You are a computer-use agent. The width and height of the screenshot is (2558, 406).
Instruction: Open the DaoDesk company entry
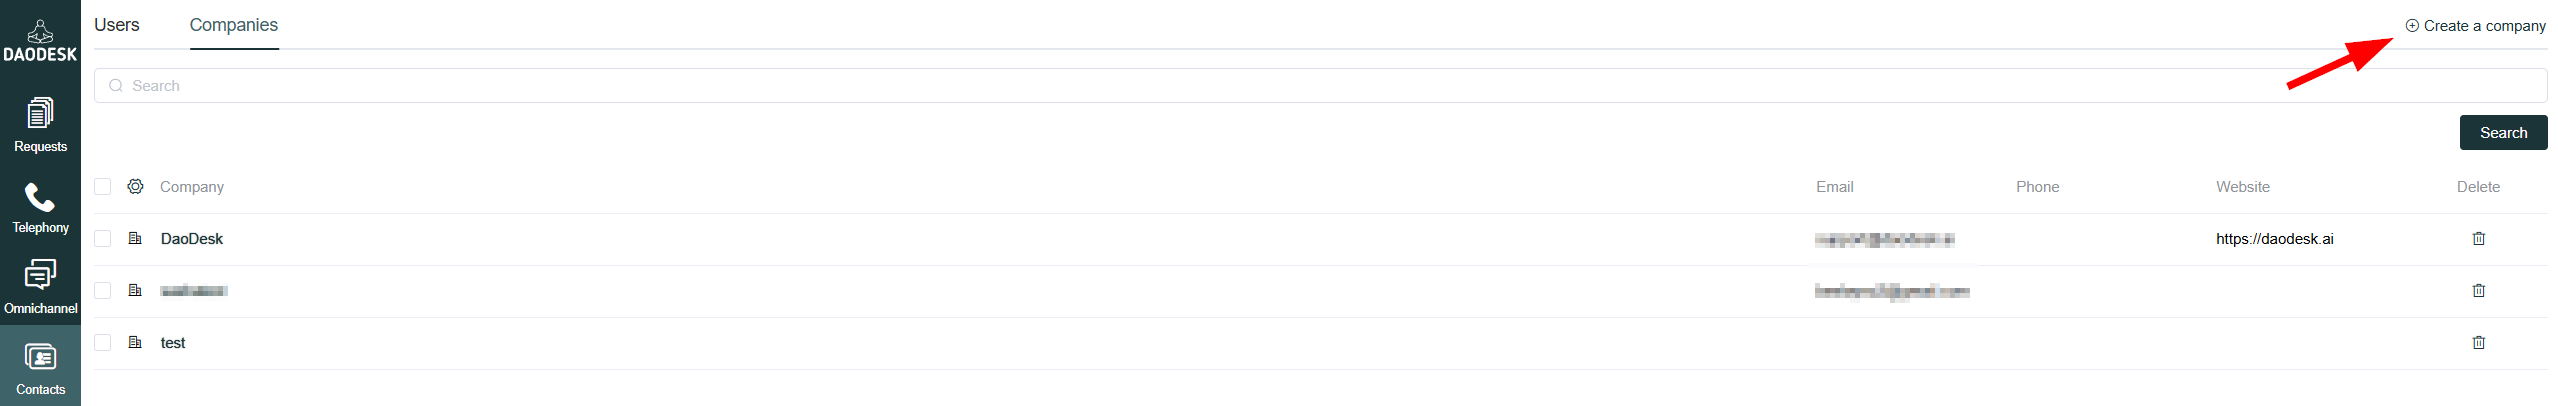(x=192, y=239)
